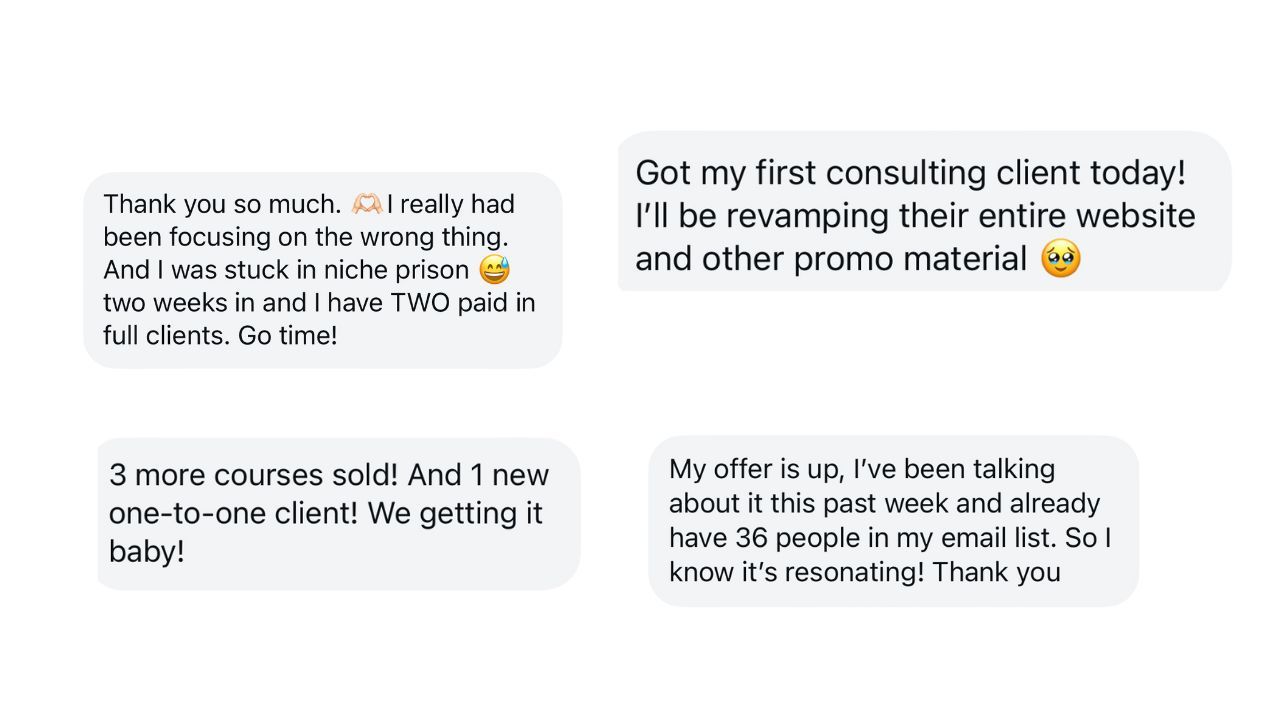Screen dimensions: 1280x720
Task: Click the text 'one-to-one client!'
Action: [234, 513]
